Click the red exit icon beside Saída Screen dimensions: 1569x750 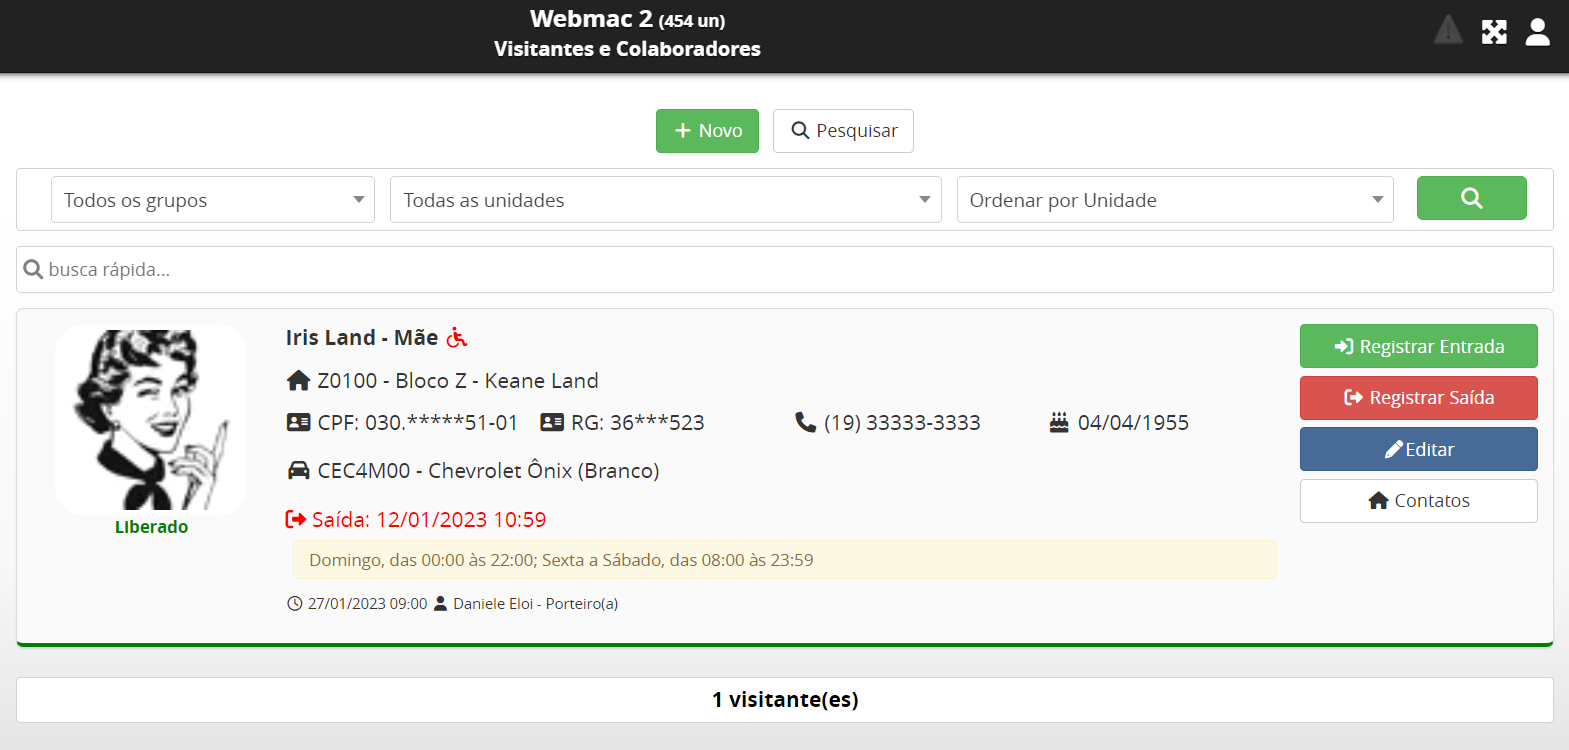[296, 520]
